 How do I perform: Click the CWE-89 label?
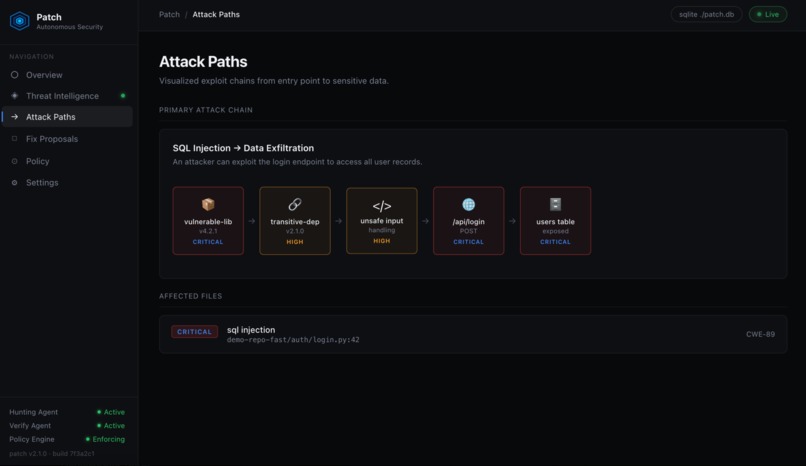760,334
